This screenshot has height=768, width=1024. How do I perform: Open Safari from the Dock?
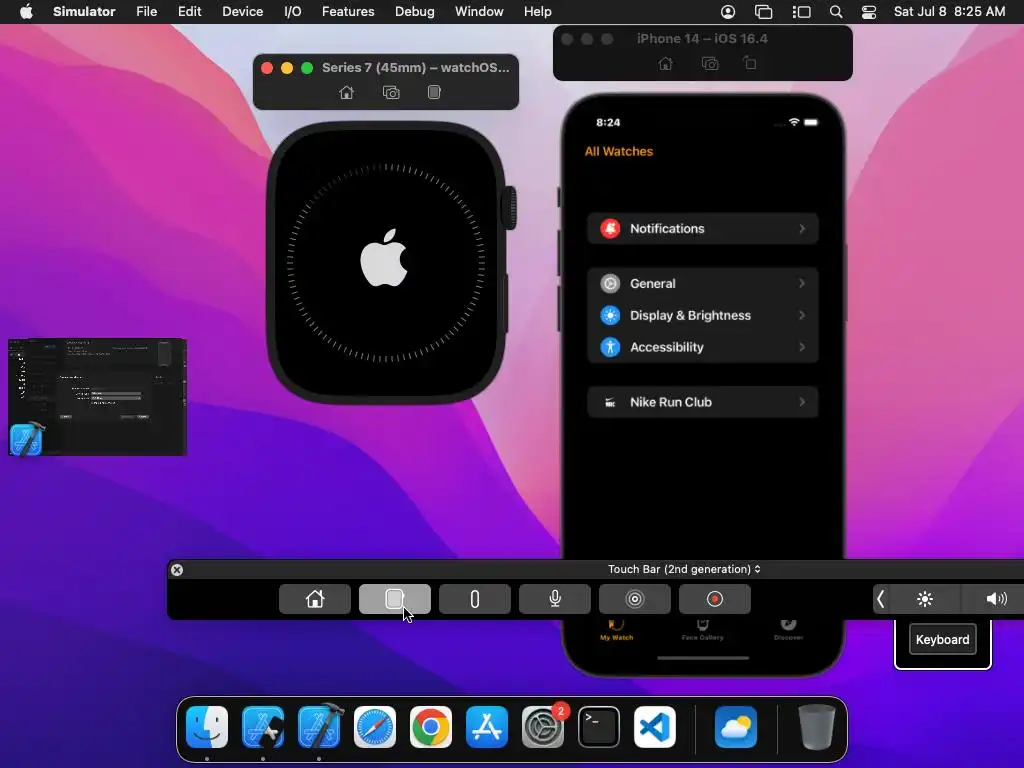point(375,727)
